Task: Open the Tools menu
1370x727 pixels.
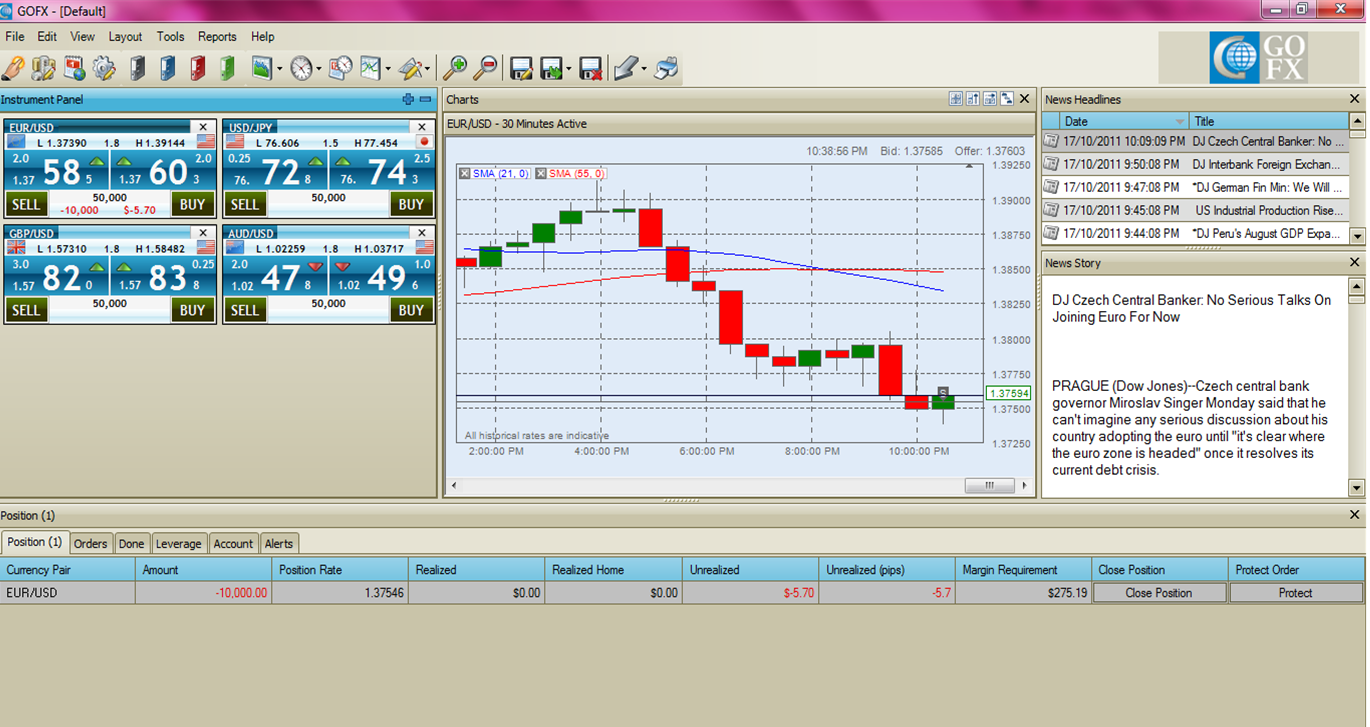Action: coord(170,36)
